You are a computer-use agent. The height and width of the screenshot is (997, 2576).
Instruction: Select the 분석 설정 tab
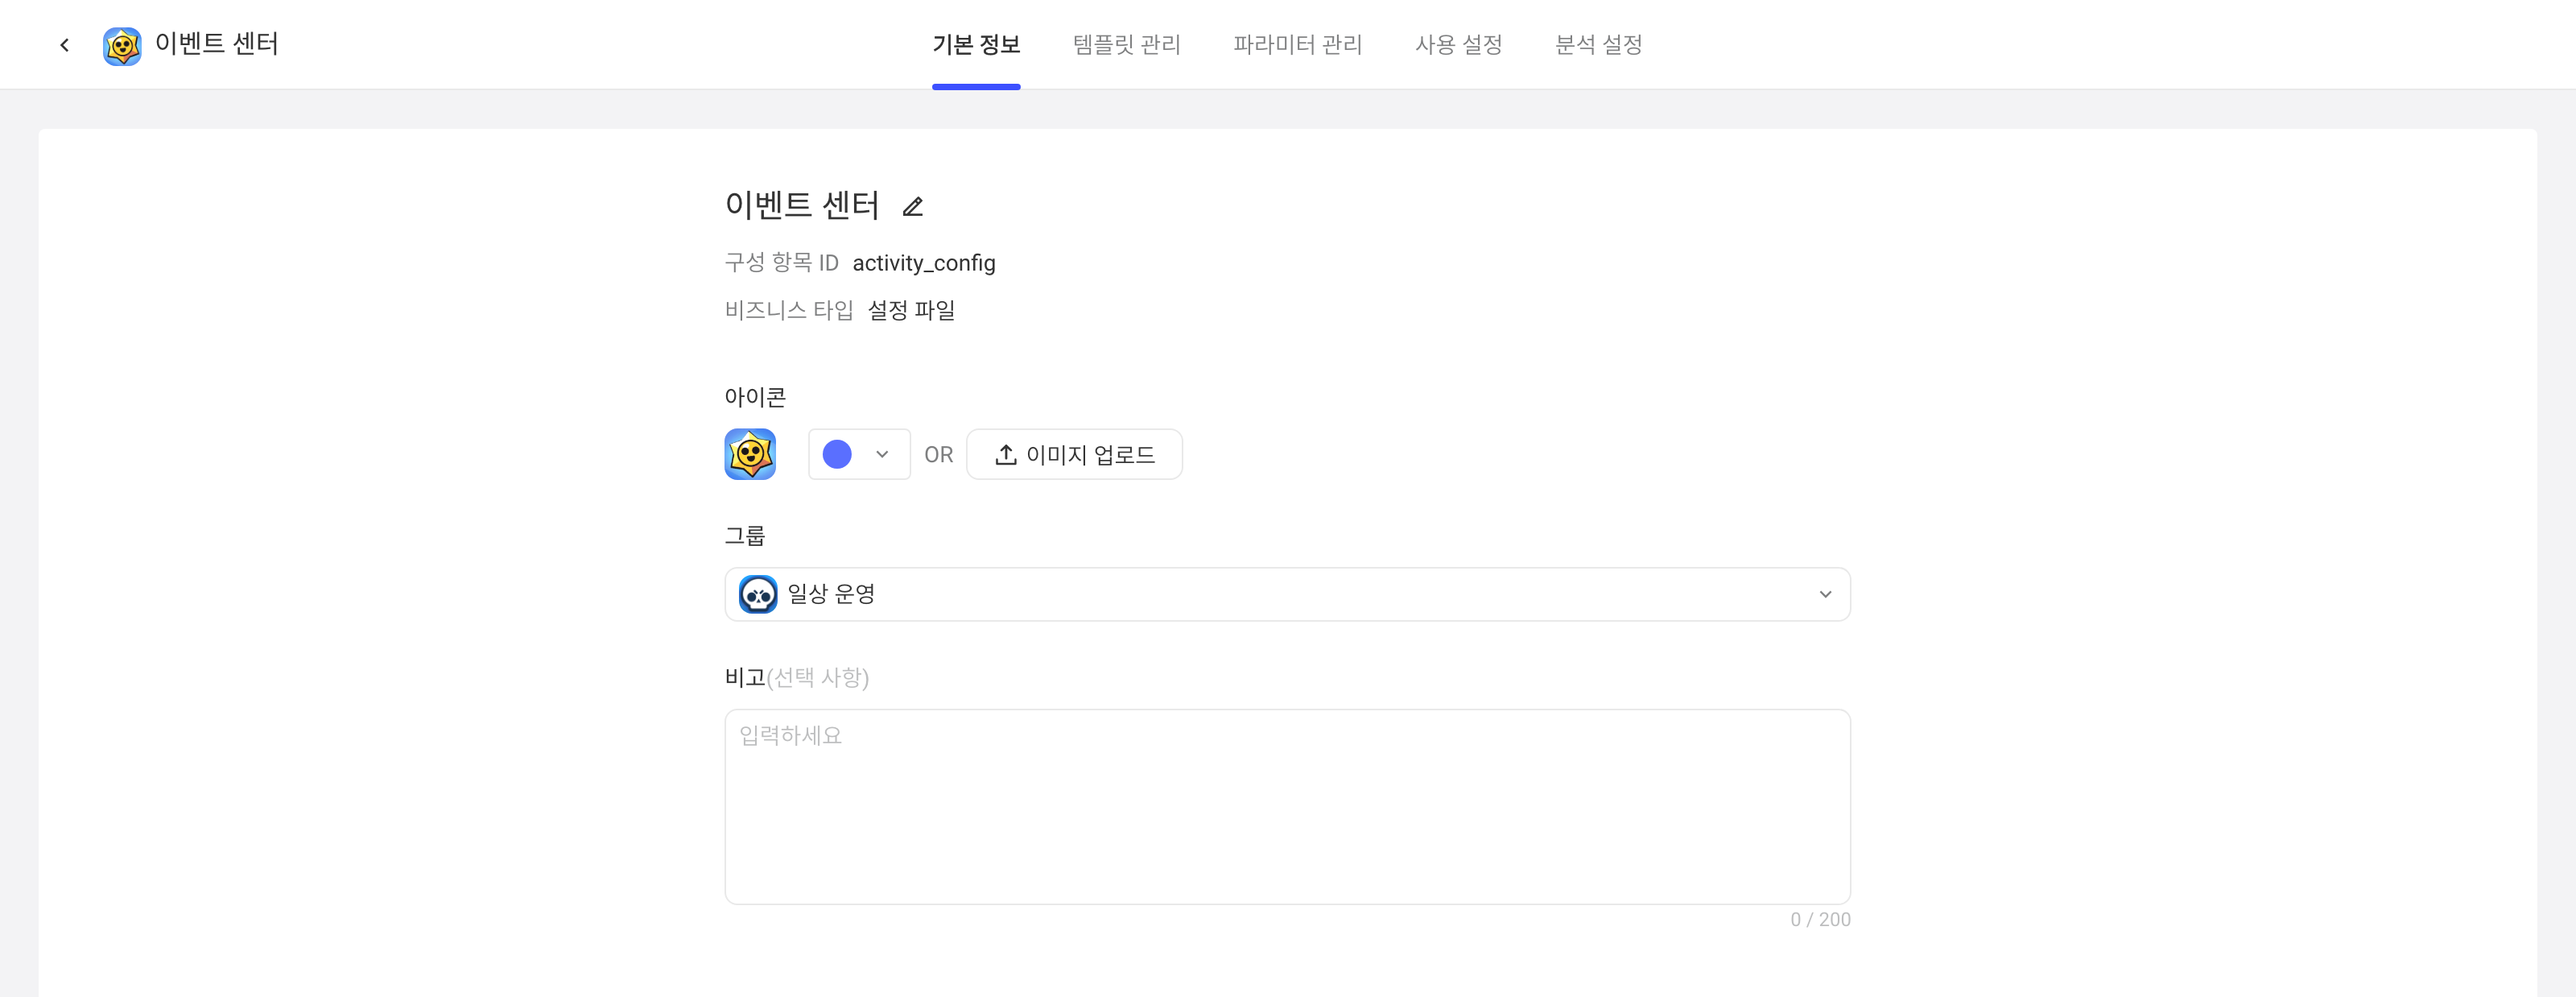pos(1598,45)
